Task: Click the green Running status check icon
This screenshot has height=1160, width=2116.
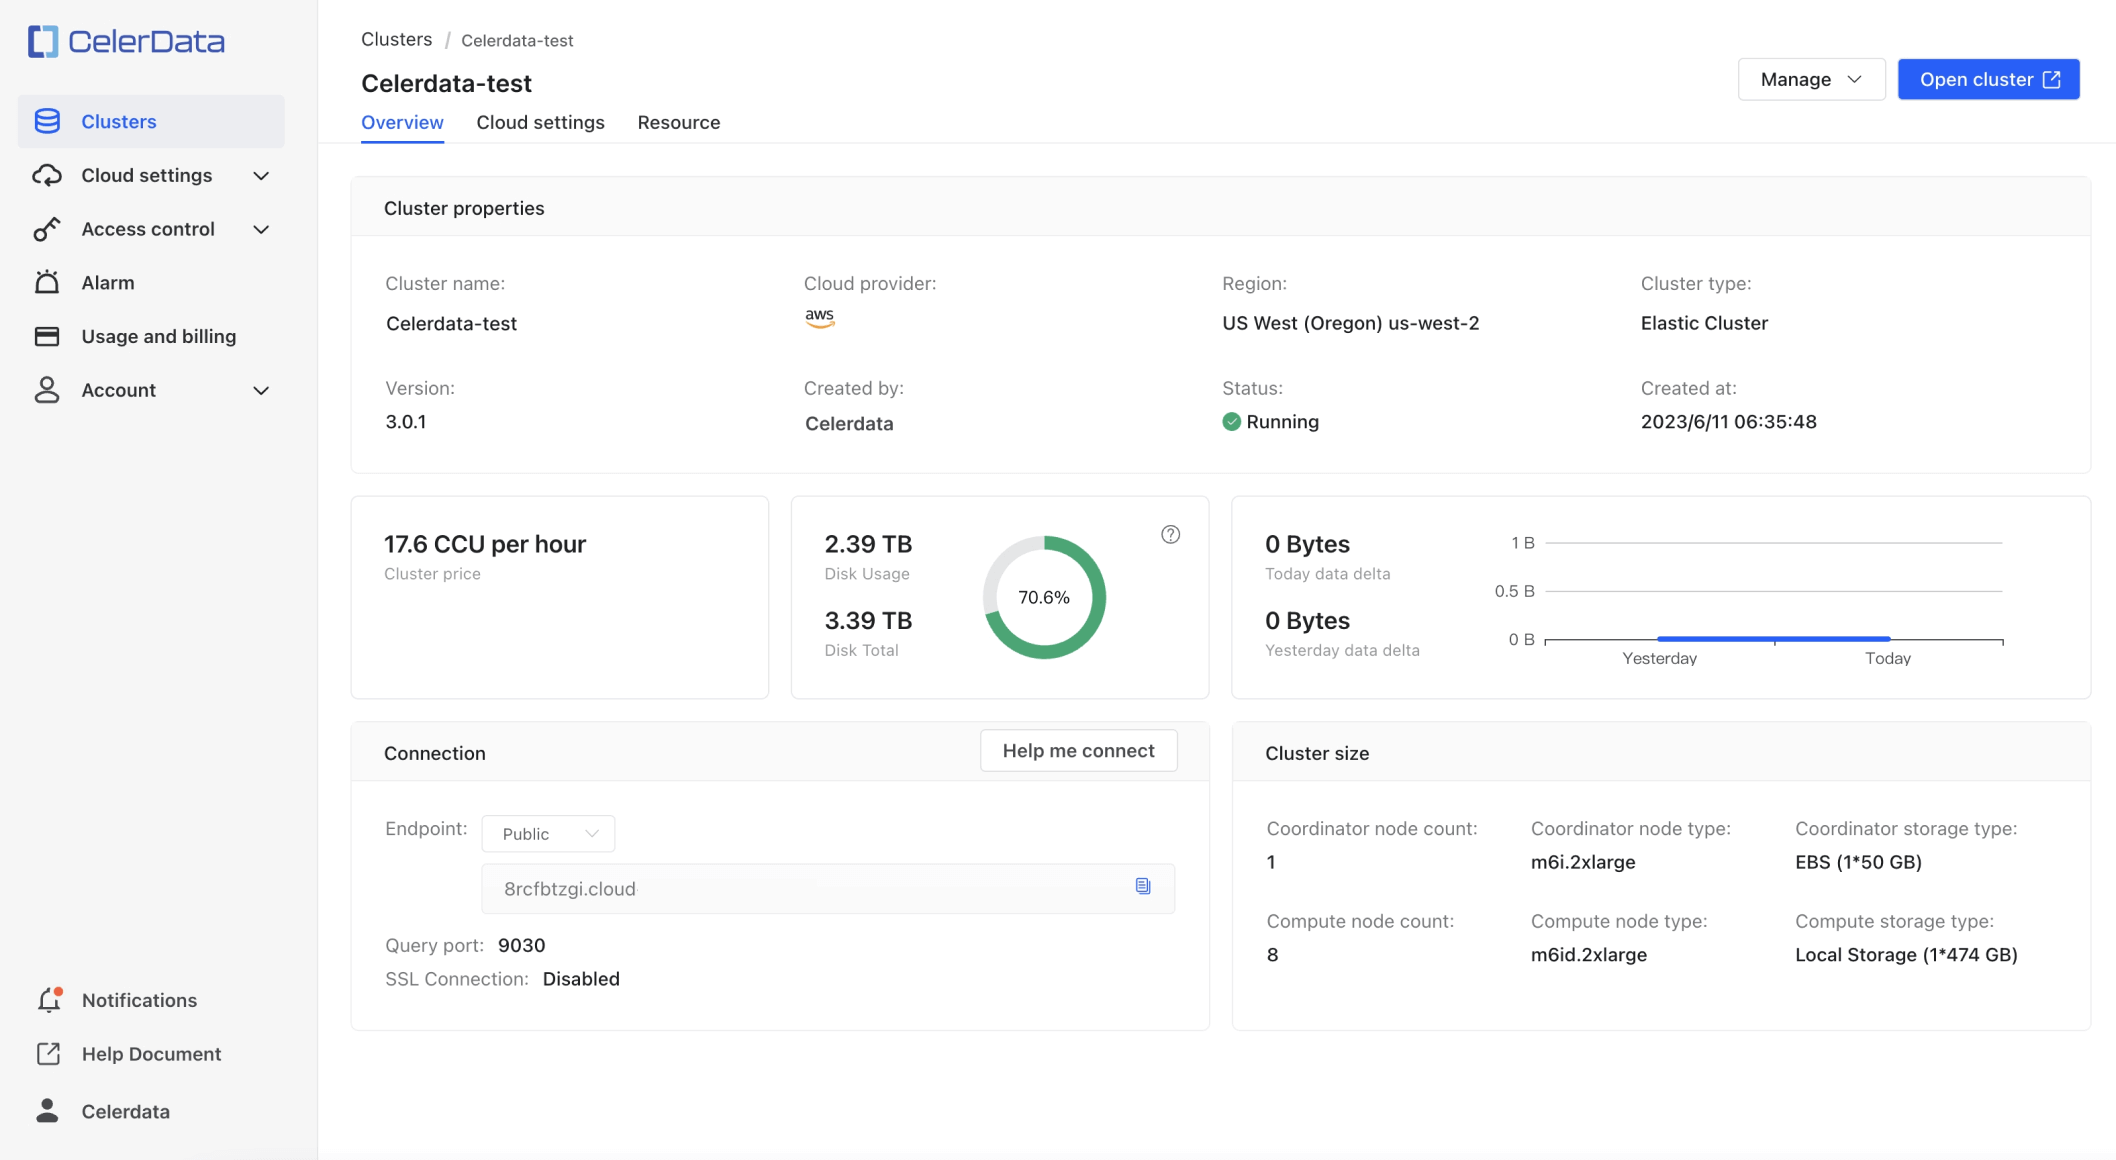Action: (1231, 422)
